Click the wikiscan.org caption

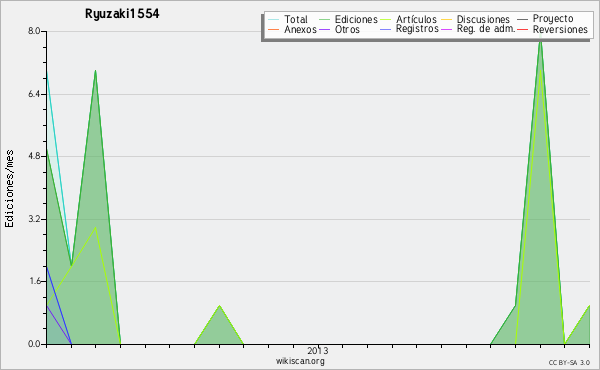[300, 361]
